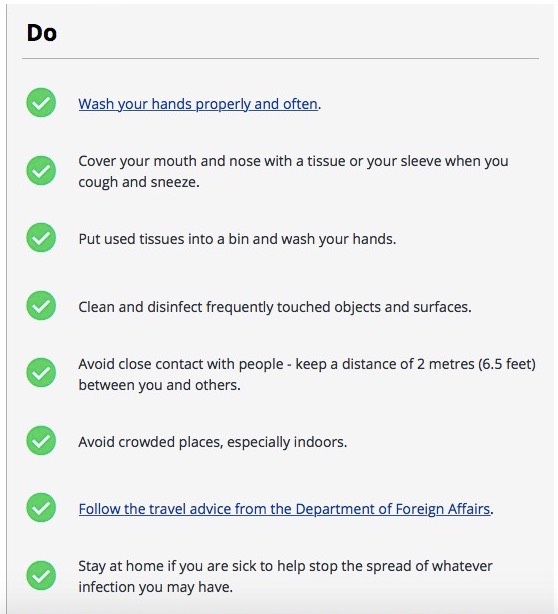
Task: Click the horizontal divider under the Do heading
Action: [x=280, y=59]
